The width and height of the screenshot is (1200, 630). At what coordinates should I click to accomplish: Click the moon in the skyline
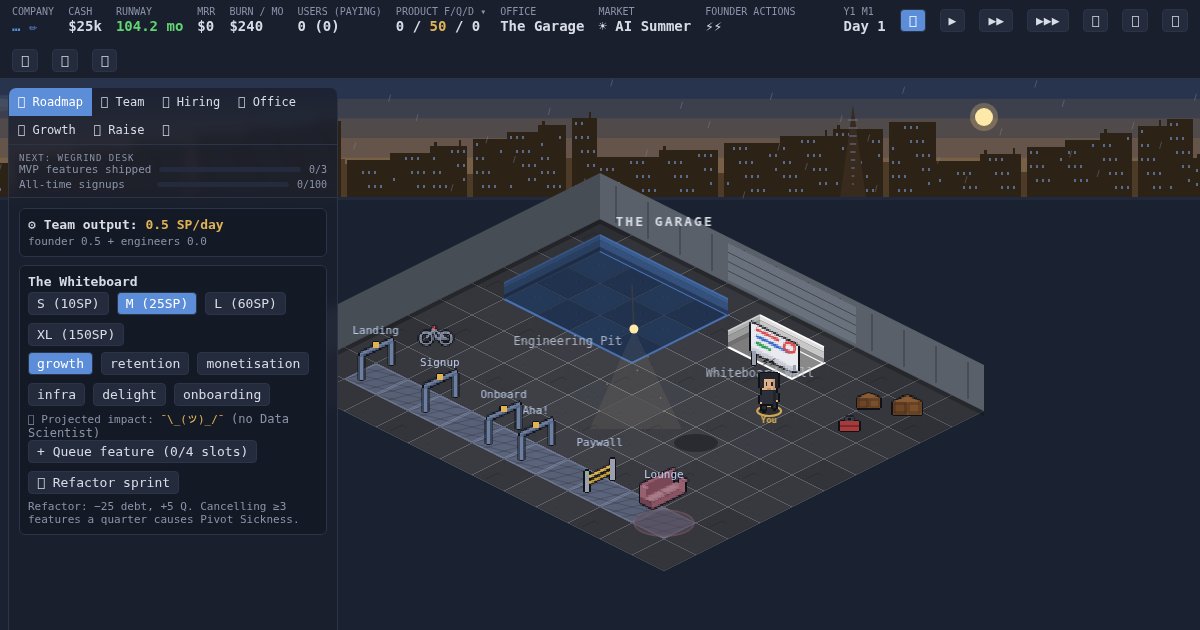coord(984,117)
